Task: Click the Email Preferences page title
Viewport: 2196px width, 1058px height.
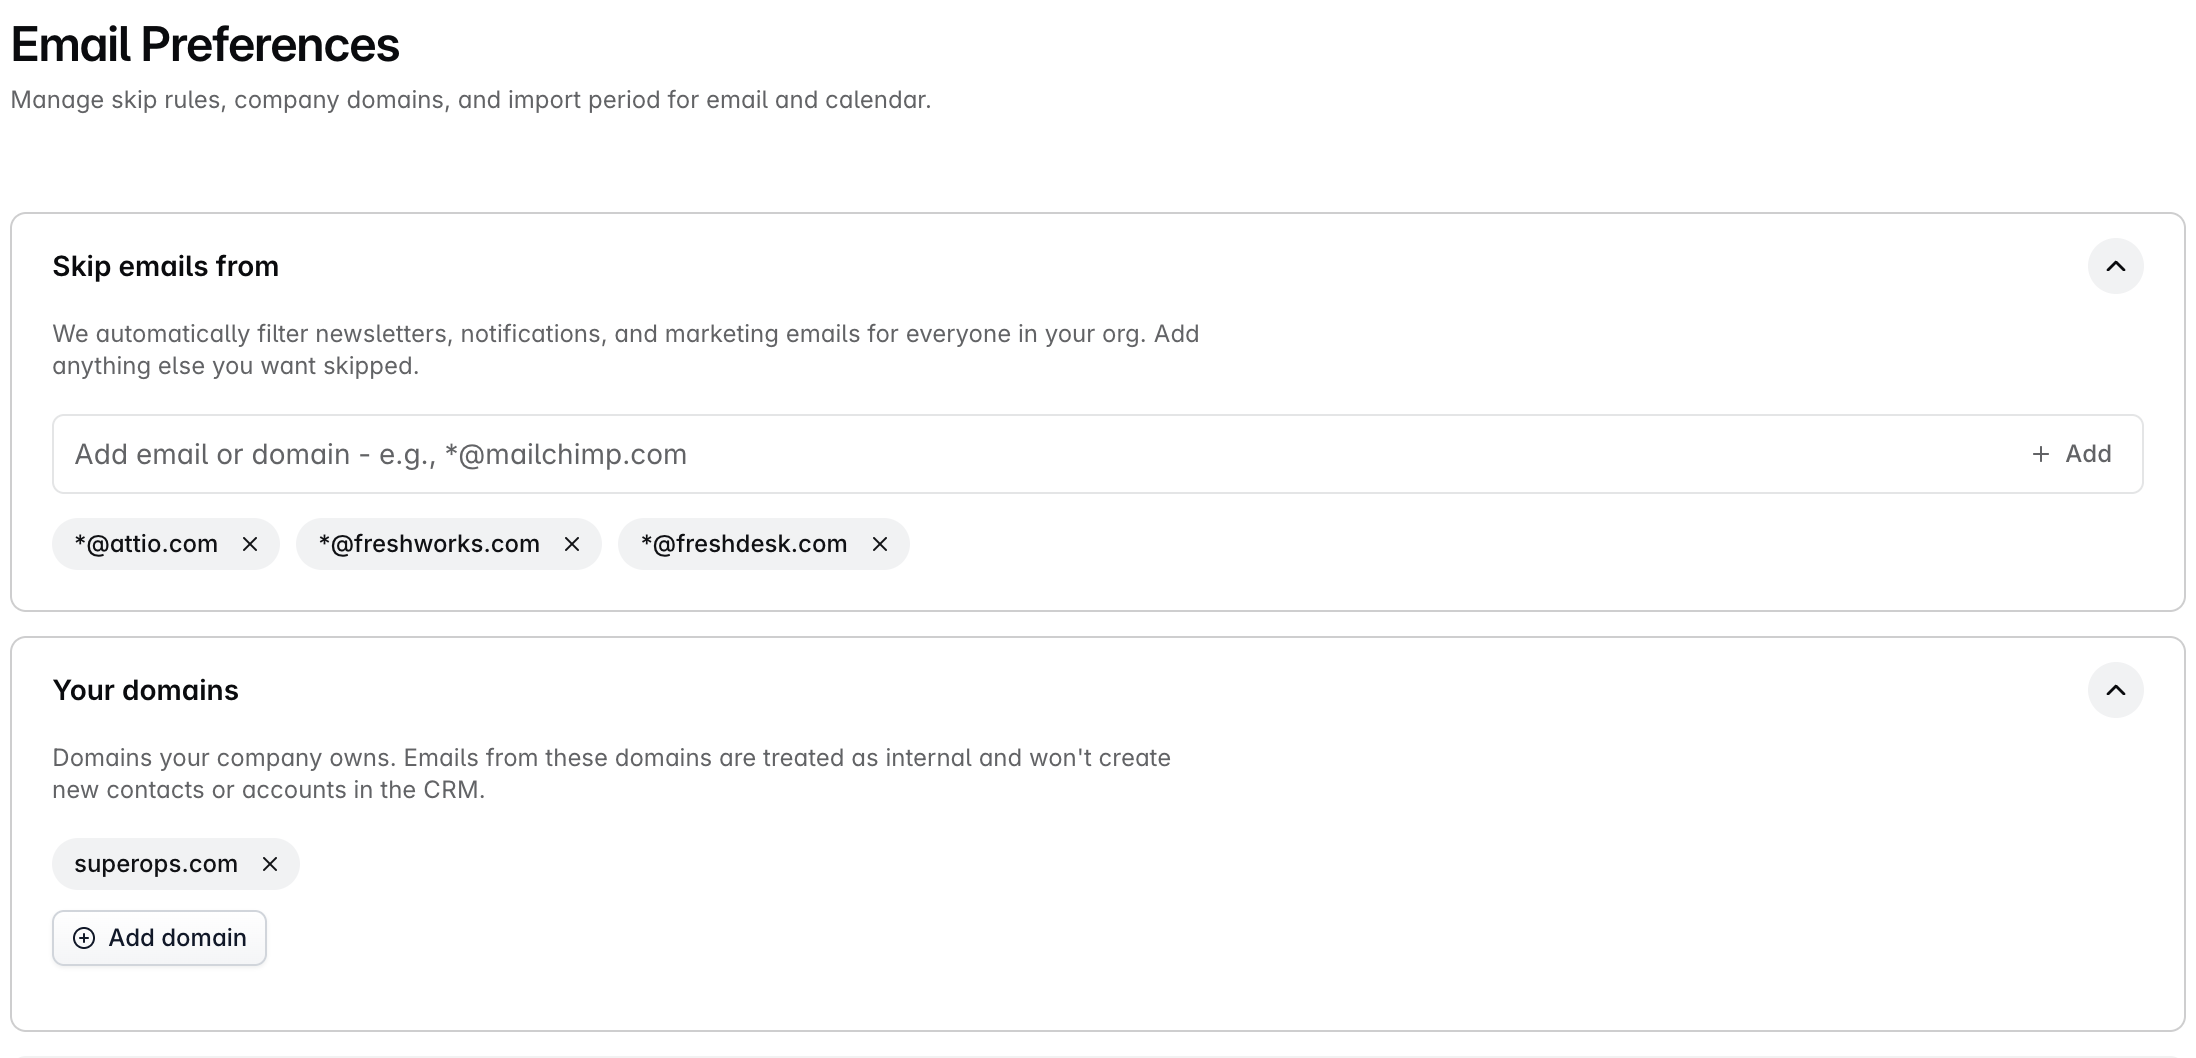Action: pos(205,44)
